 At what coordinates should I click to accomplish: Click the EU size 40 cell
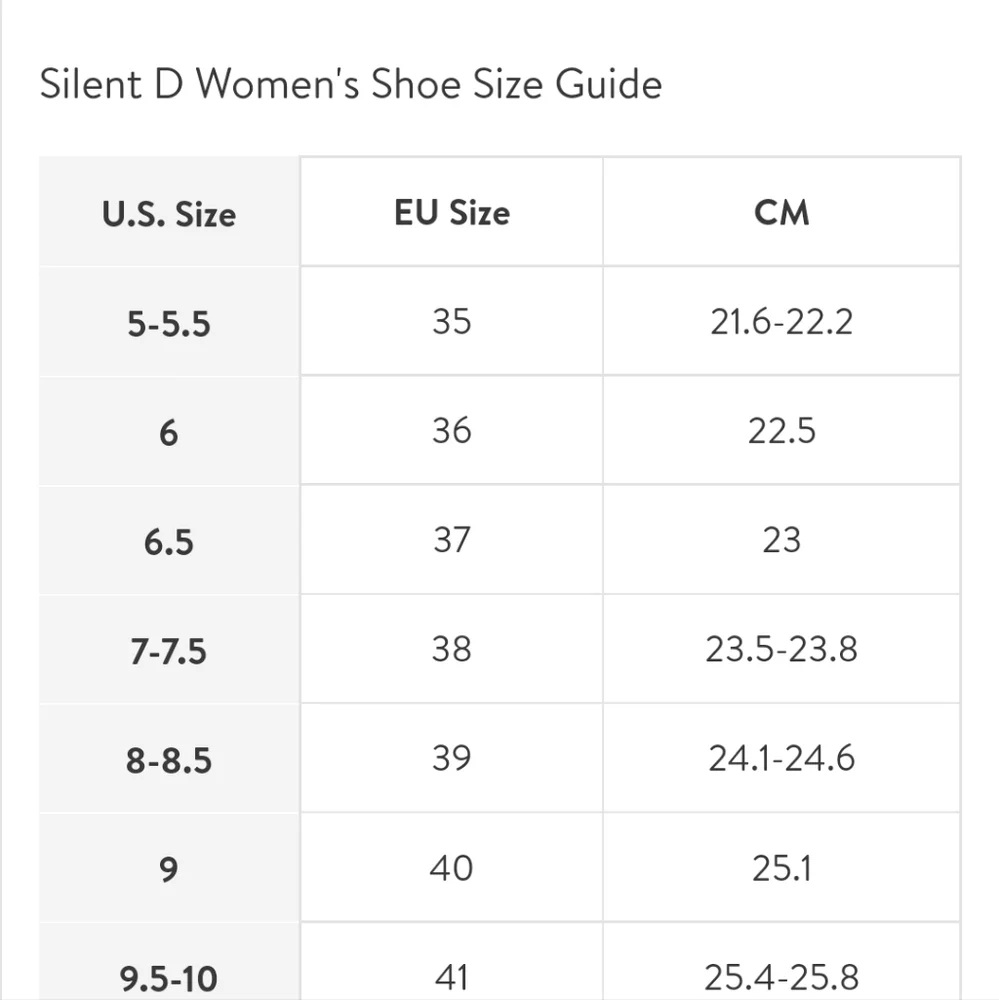[452, 868]
